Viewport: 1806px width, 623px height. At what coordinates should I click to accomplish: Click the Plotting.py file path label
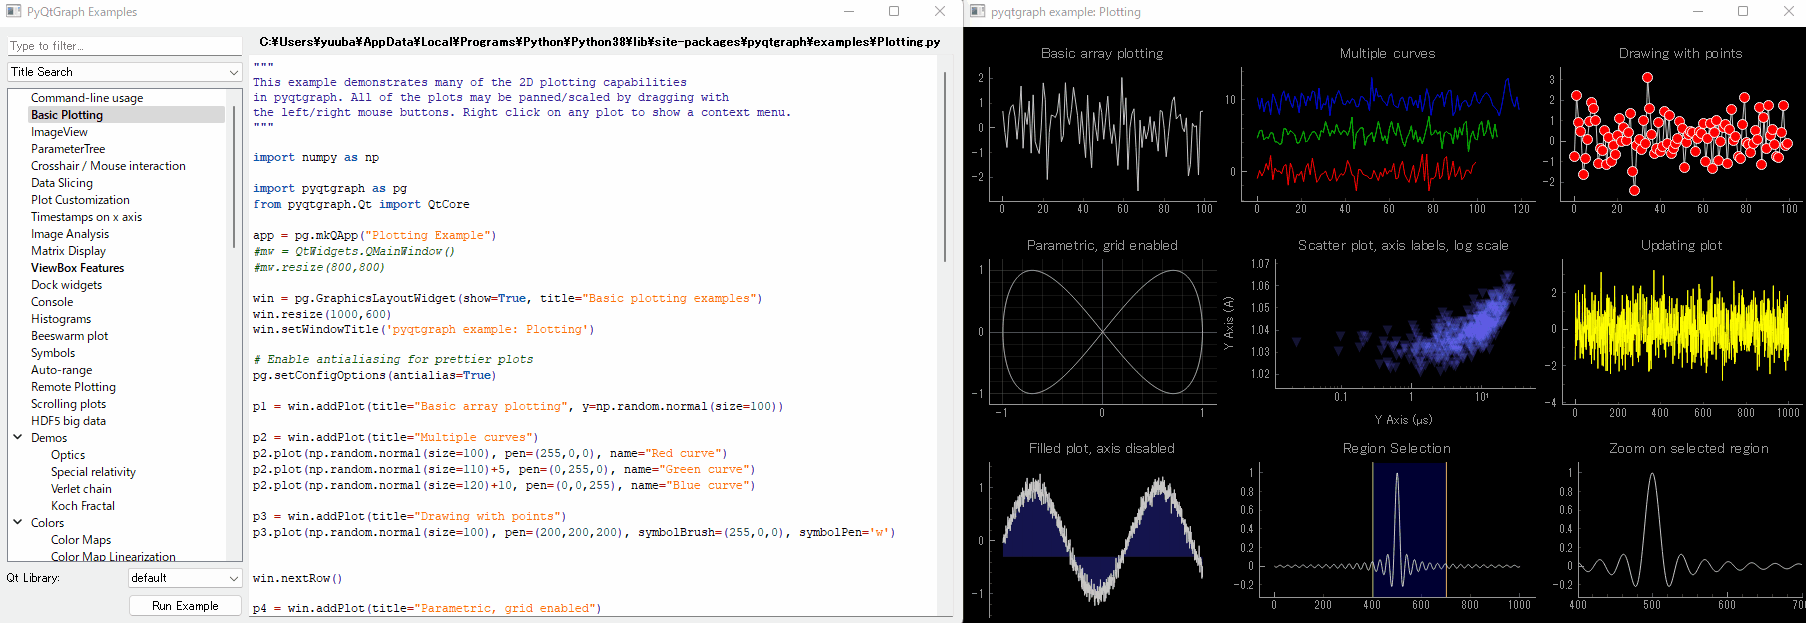point(599,42)
